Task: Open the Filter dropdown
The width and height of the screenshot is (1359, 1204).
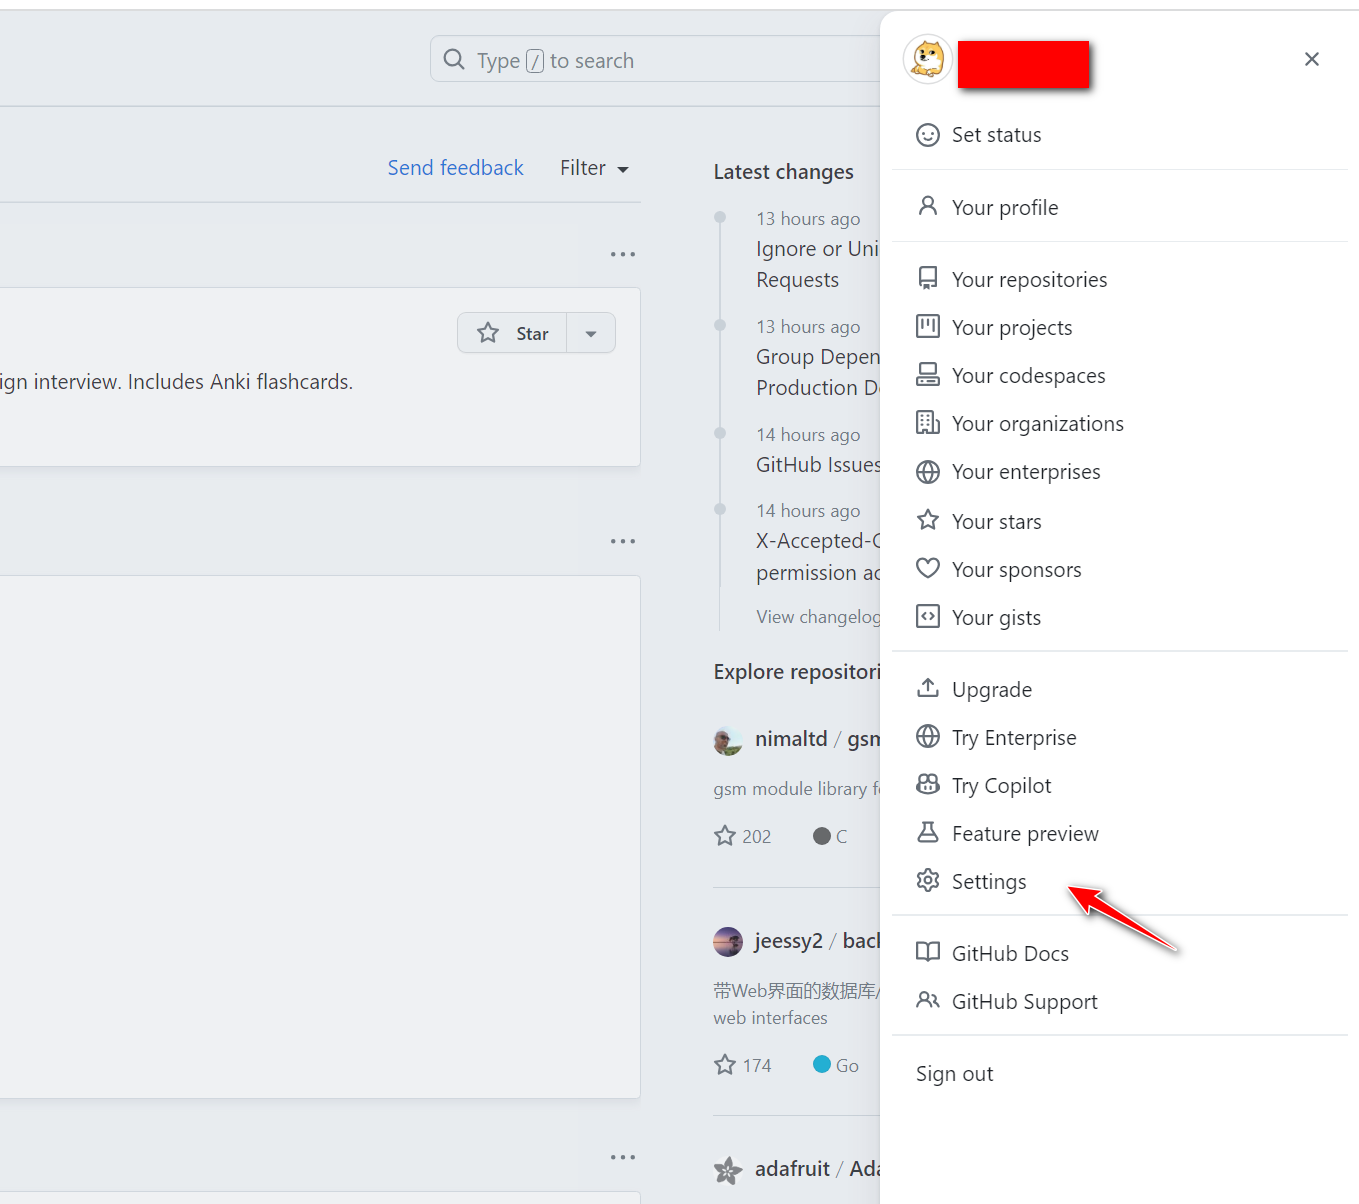Action: (594, 168)
